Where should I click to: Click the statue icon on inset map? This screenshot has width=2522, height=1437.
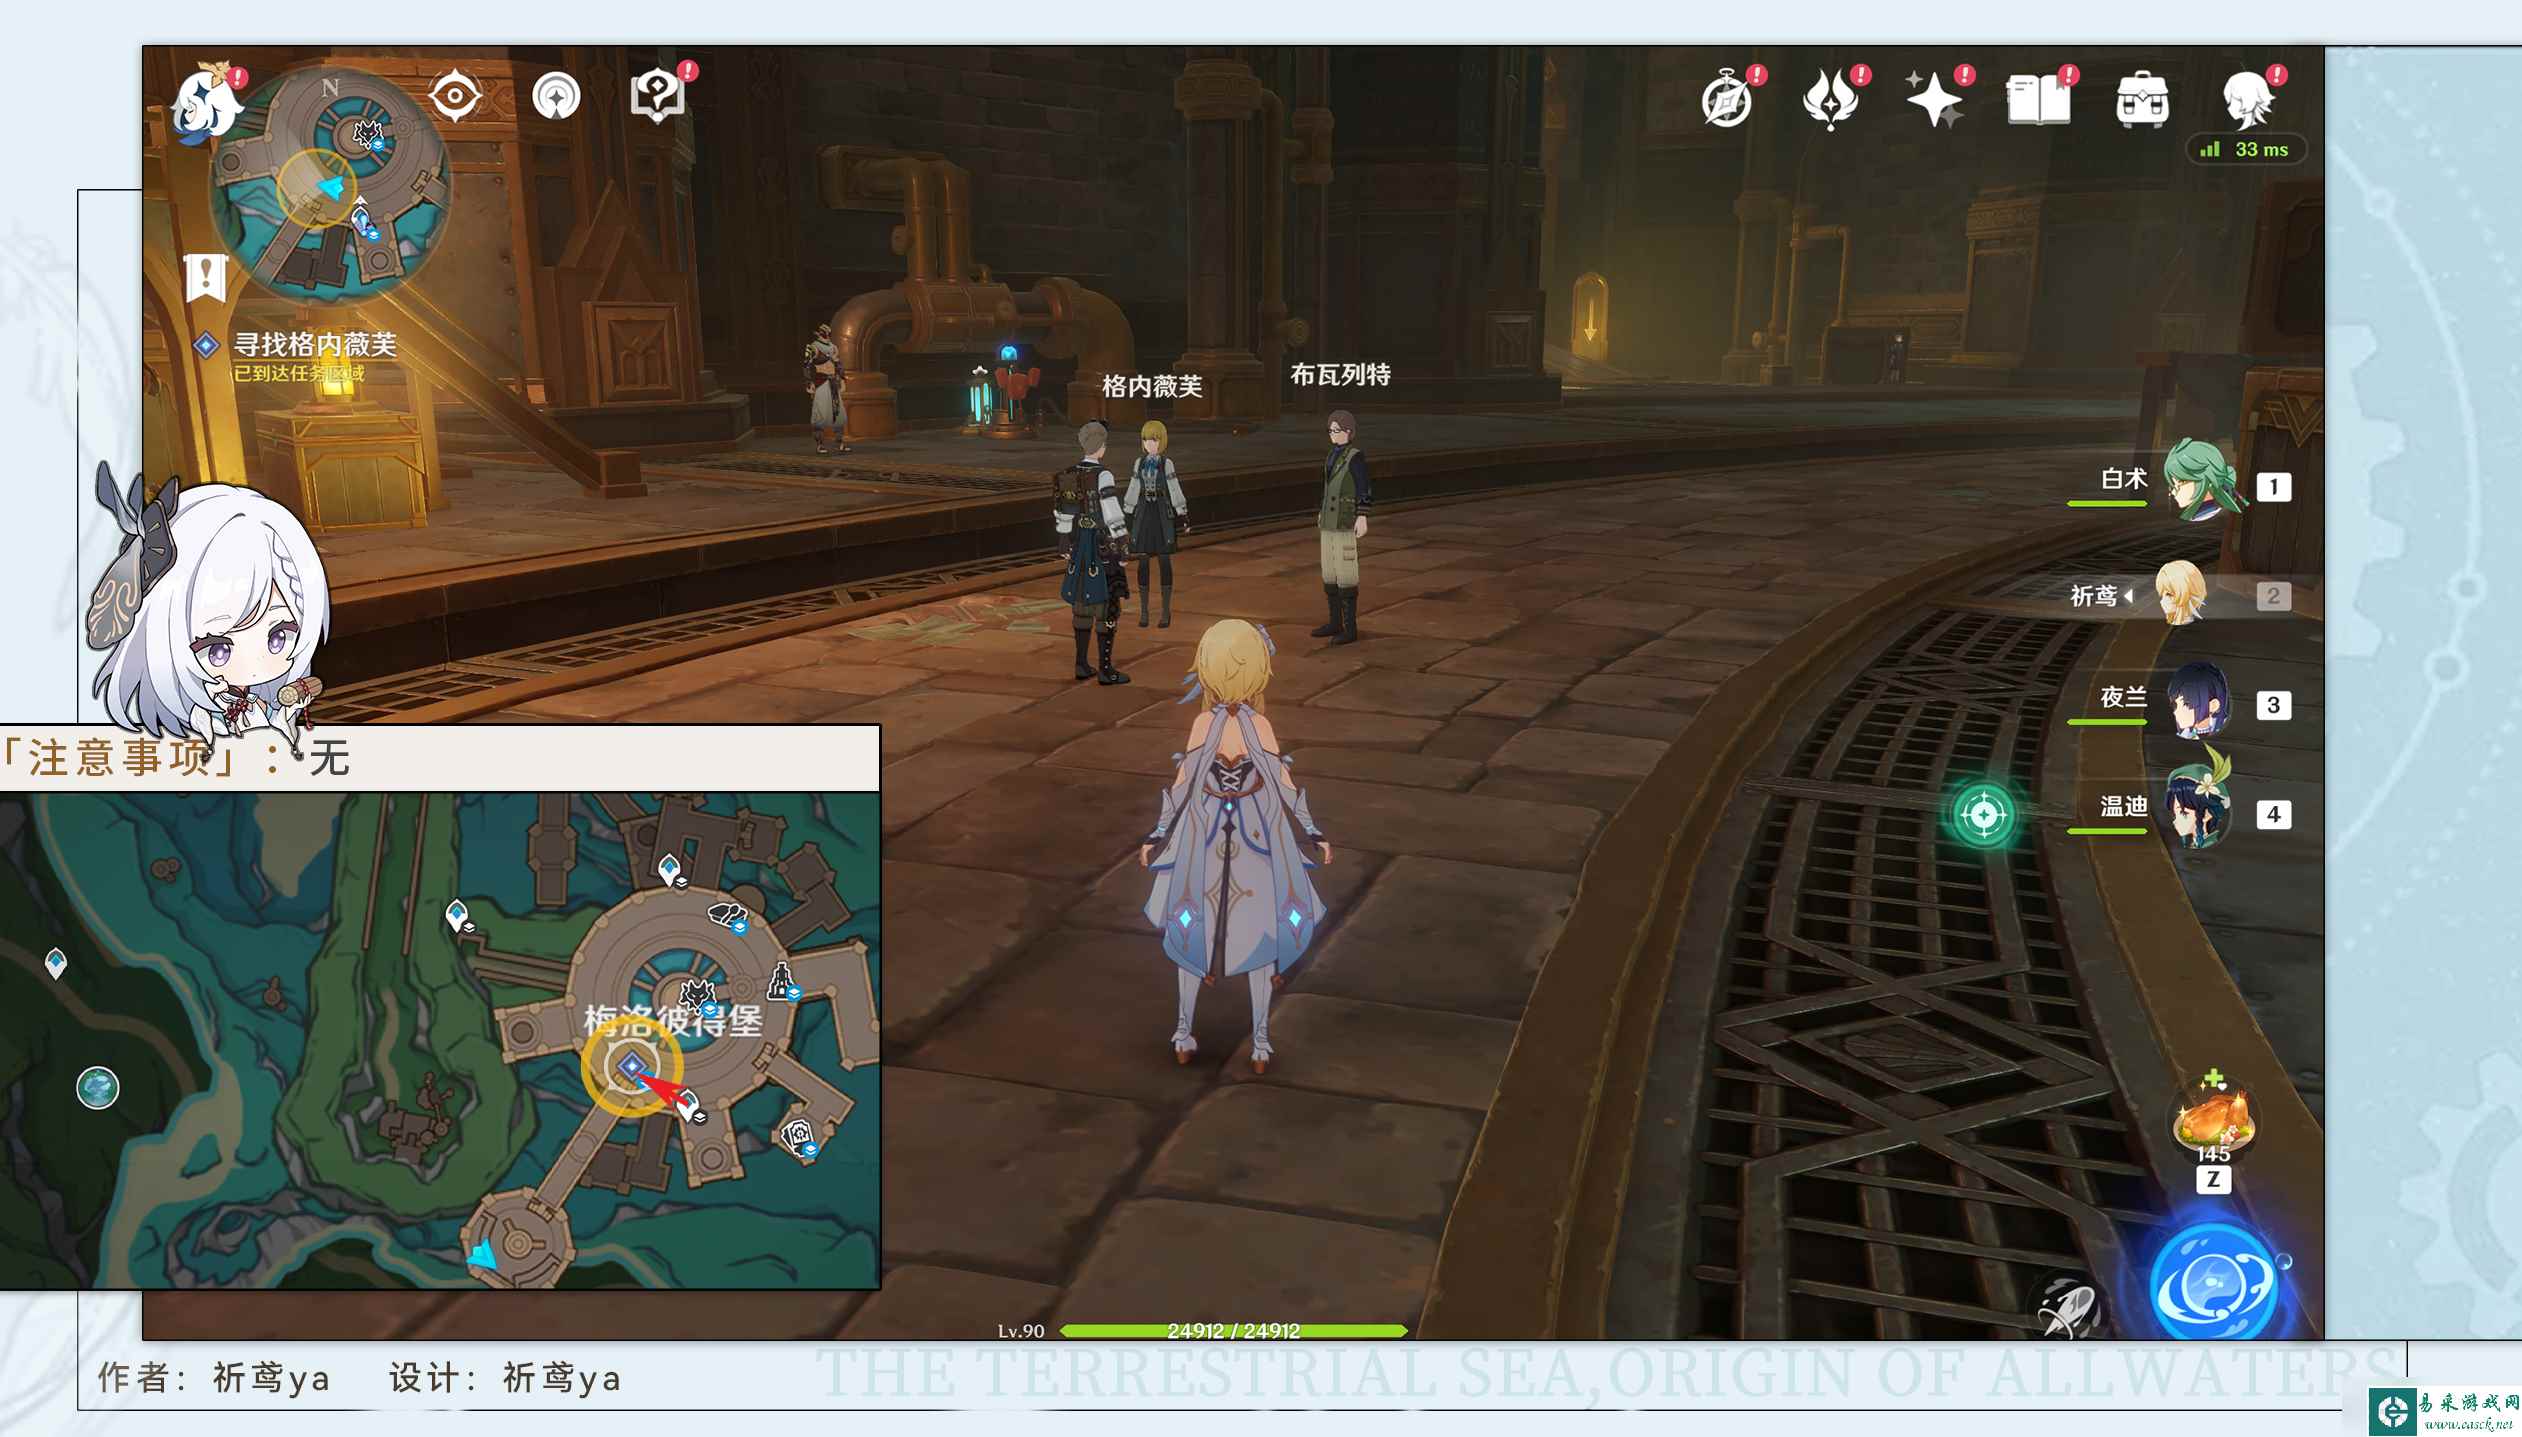(782, 982)
